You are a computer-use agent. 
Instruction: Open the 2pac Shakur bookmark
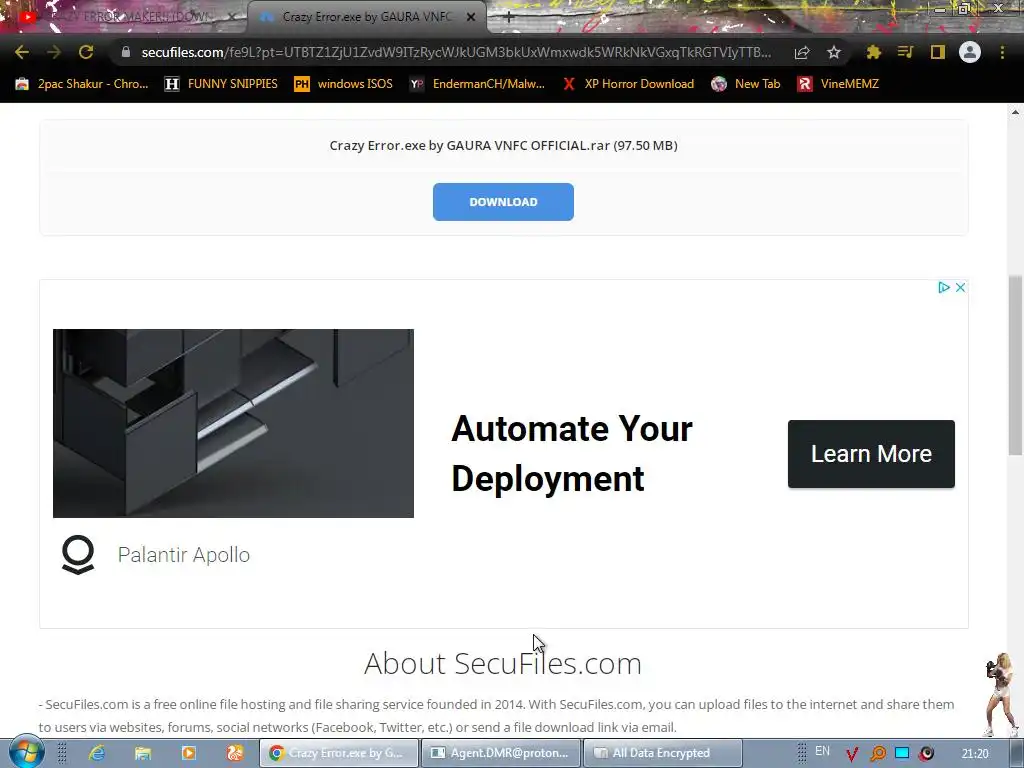pos(82,84)
